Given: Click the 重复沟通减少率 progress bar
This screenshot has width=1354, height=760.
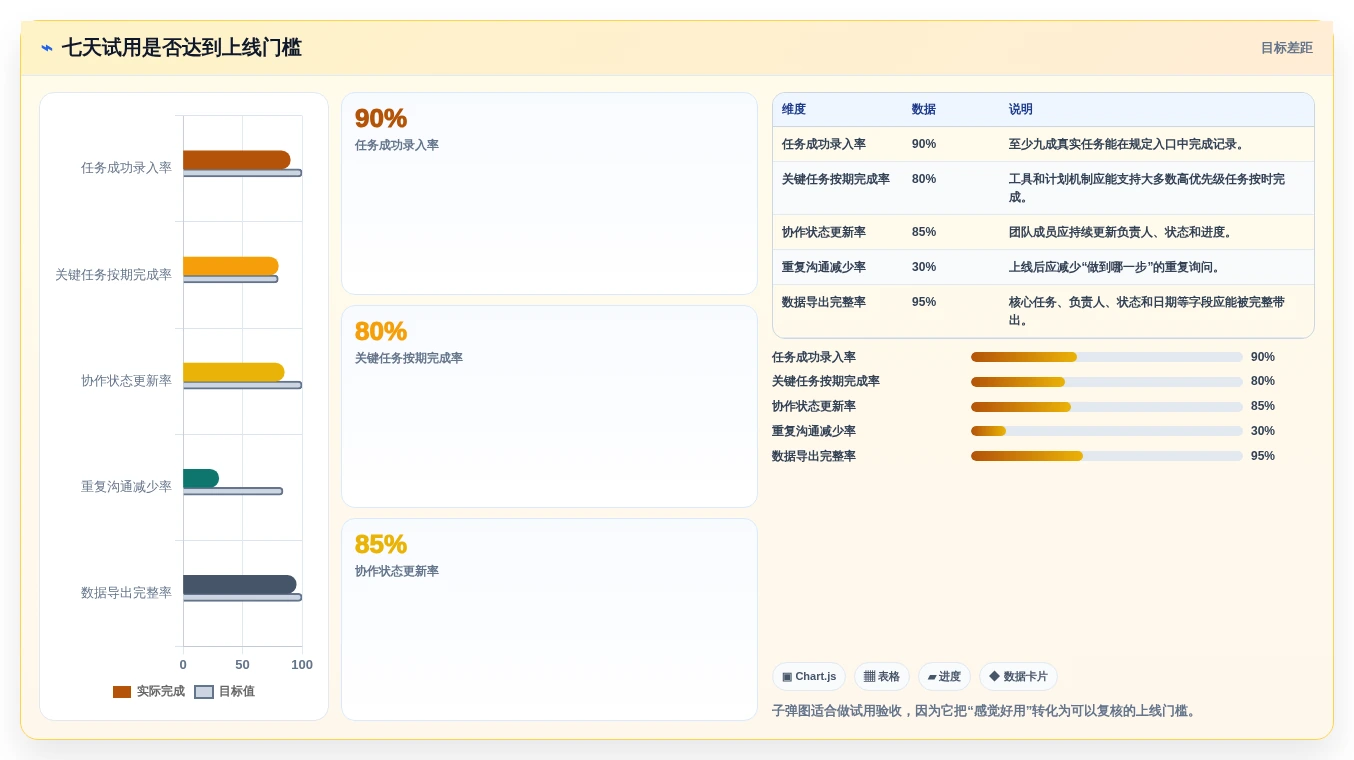Looking at the screenshot, I should click(1107, 431).
